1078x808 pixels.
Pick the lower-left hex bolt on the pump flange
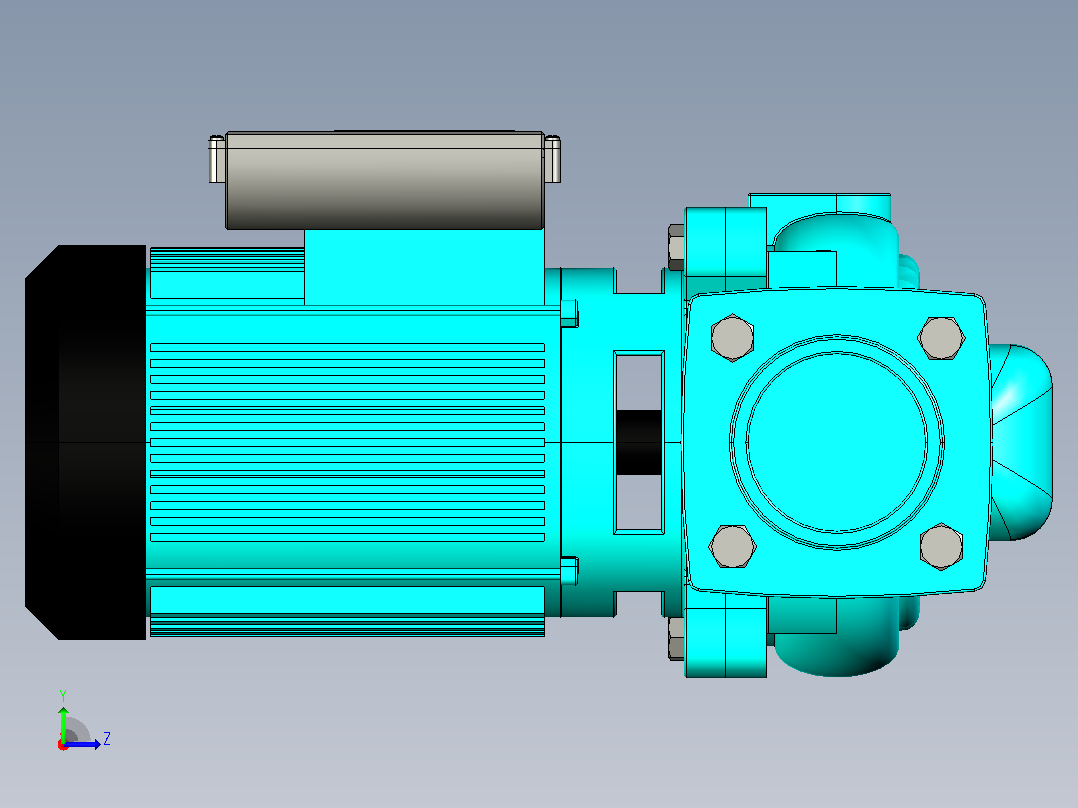(x=732, y=547)
